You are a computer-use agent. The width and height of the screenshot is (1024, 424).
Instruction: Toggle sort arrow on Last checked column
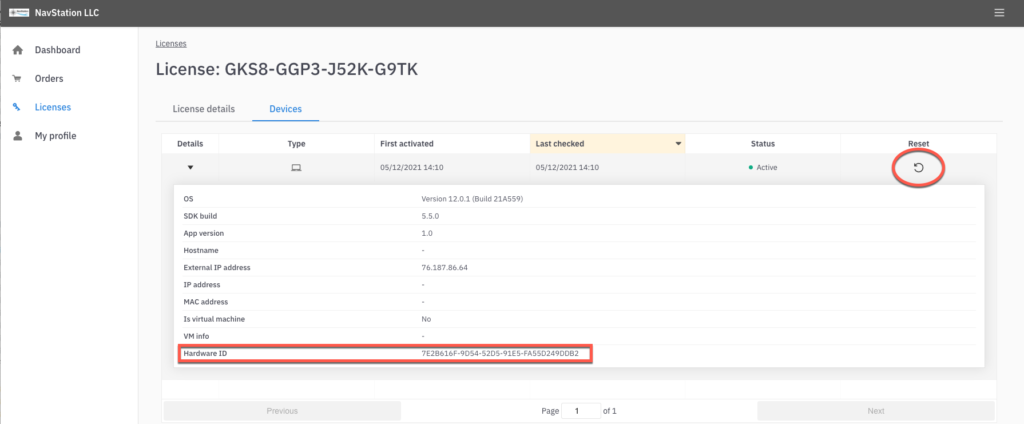coord(678,144)
